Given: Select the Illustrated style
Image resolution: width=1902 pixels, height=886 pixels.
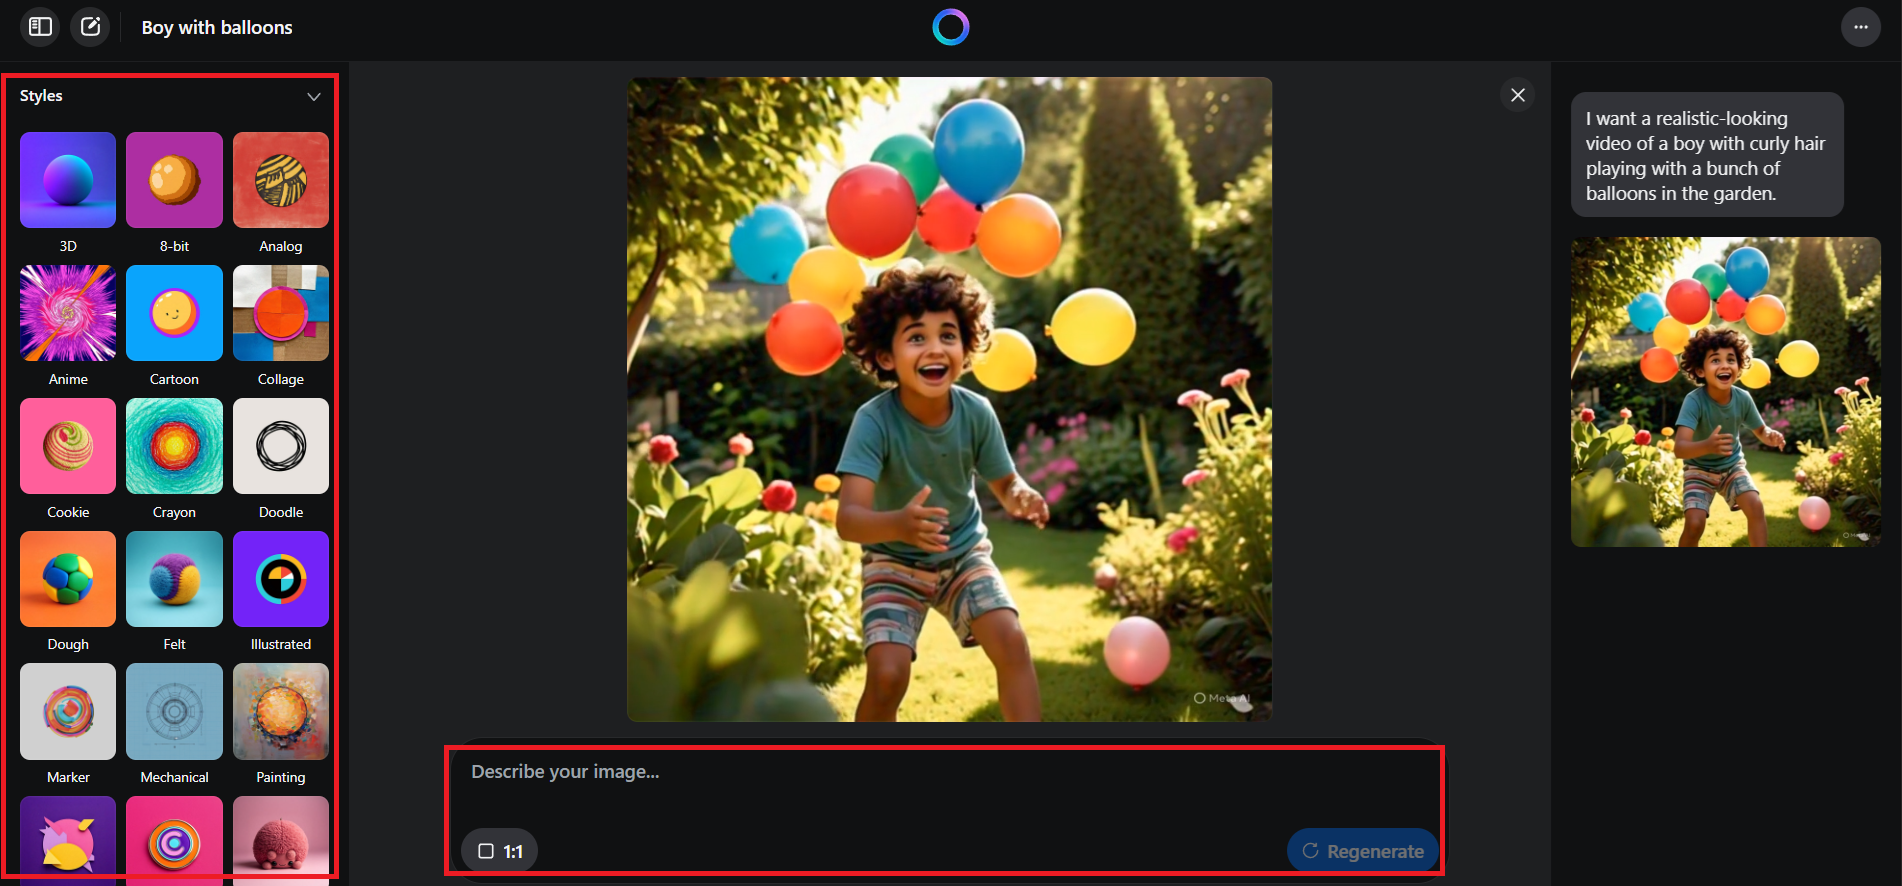Looking at the screenshot, I should pyautogui.click(x=281, y=579).
